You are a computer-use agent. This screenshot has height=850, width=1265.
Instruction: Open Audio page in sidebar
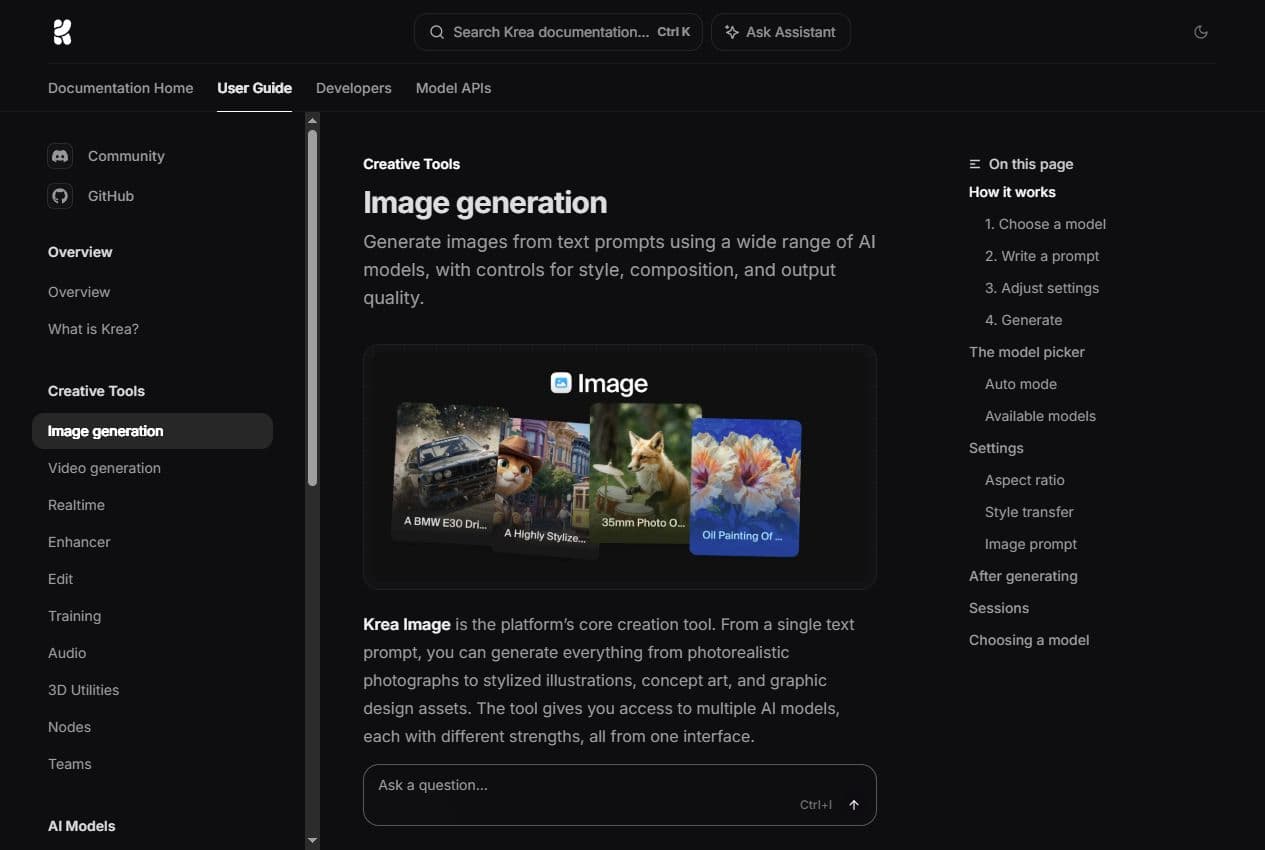pyautogui.click(x=67, y=653)
